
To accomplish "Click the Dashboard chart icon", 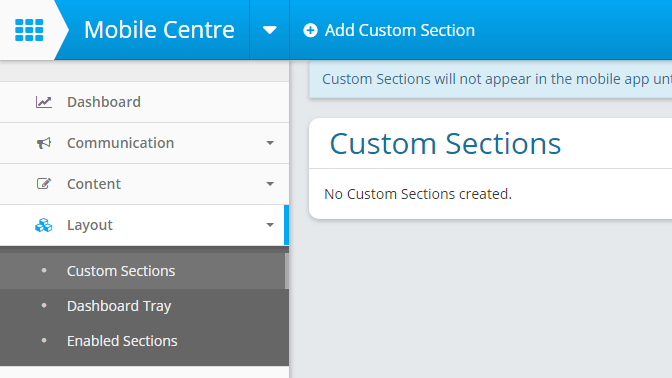I will 44,102.
